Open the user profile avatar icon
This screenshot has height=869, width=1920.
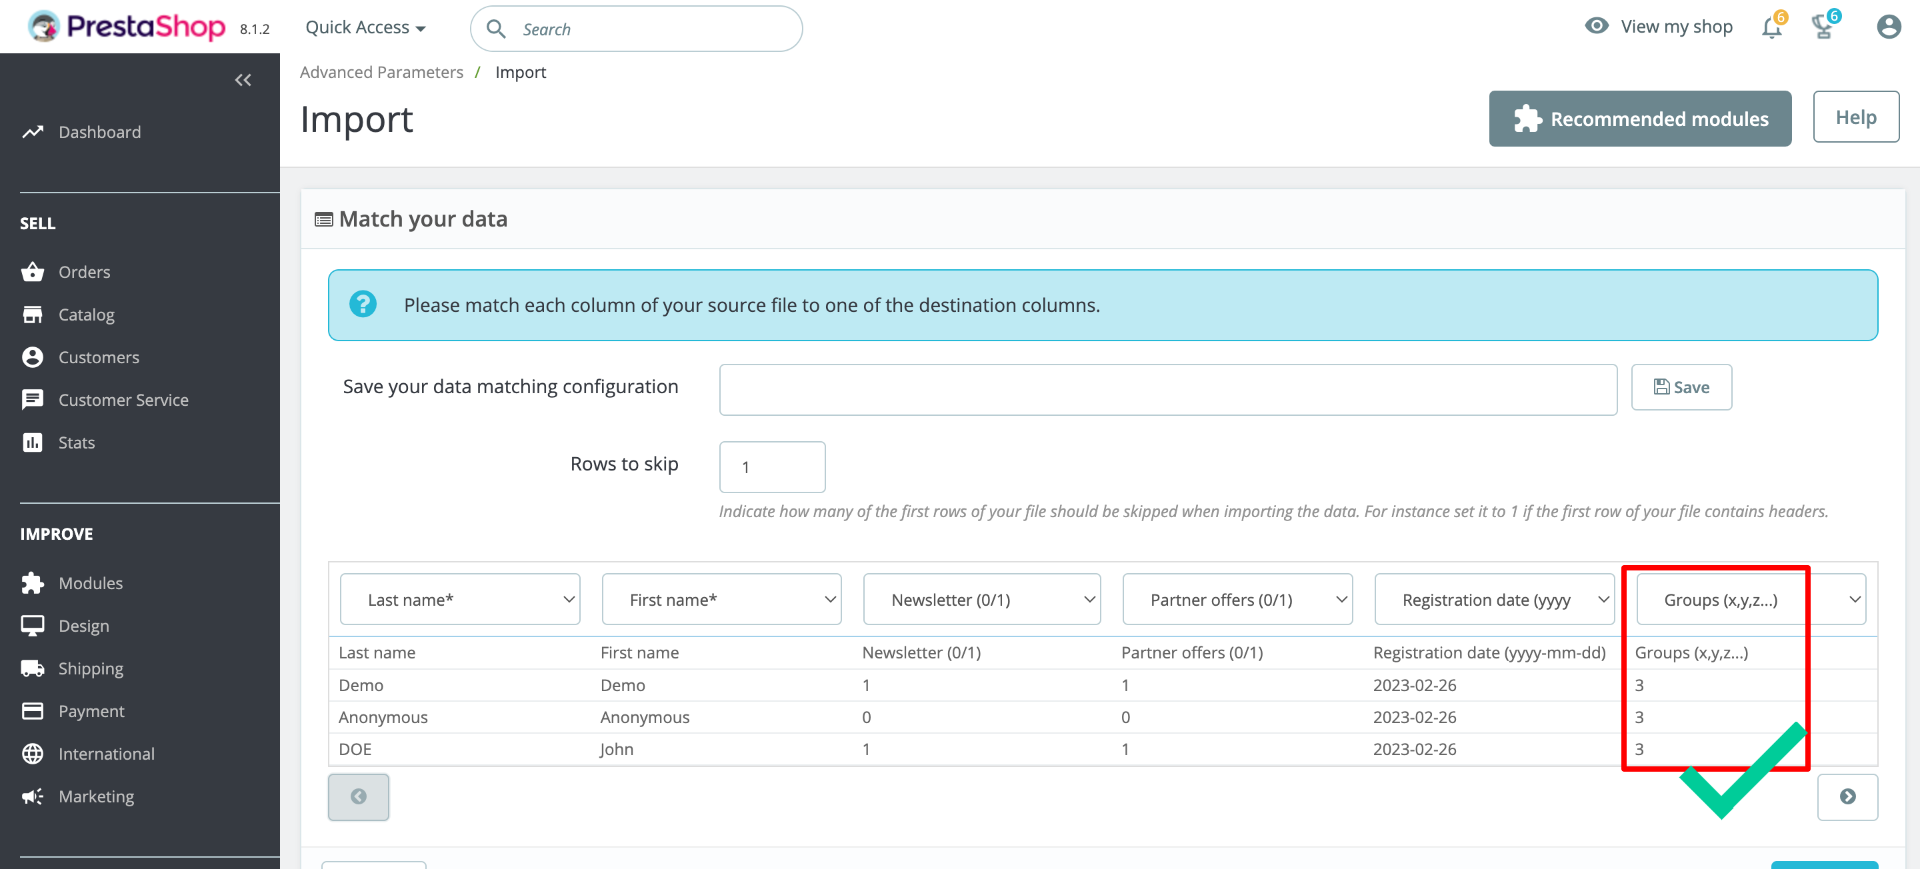1888,27
